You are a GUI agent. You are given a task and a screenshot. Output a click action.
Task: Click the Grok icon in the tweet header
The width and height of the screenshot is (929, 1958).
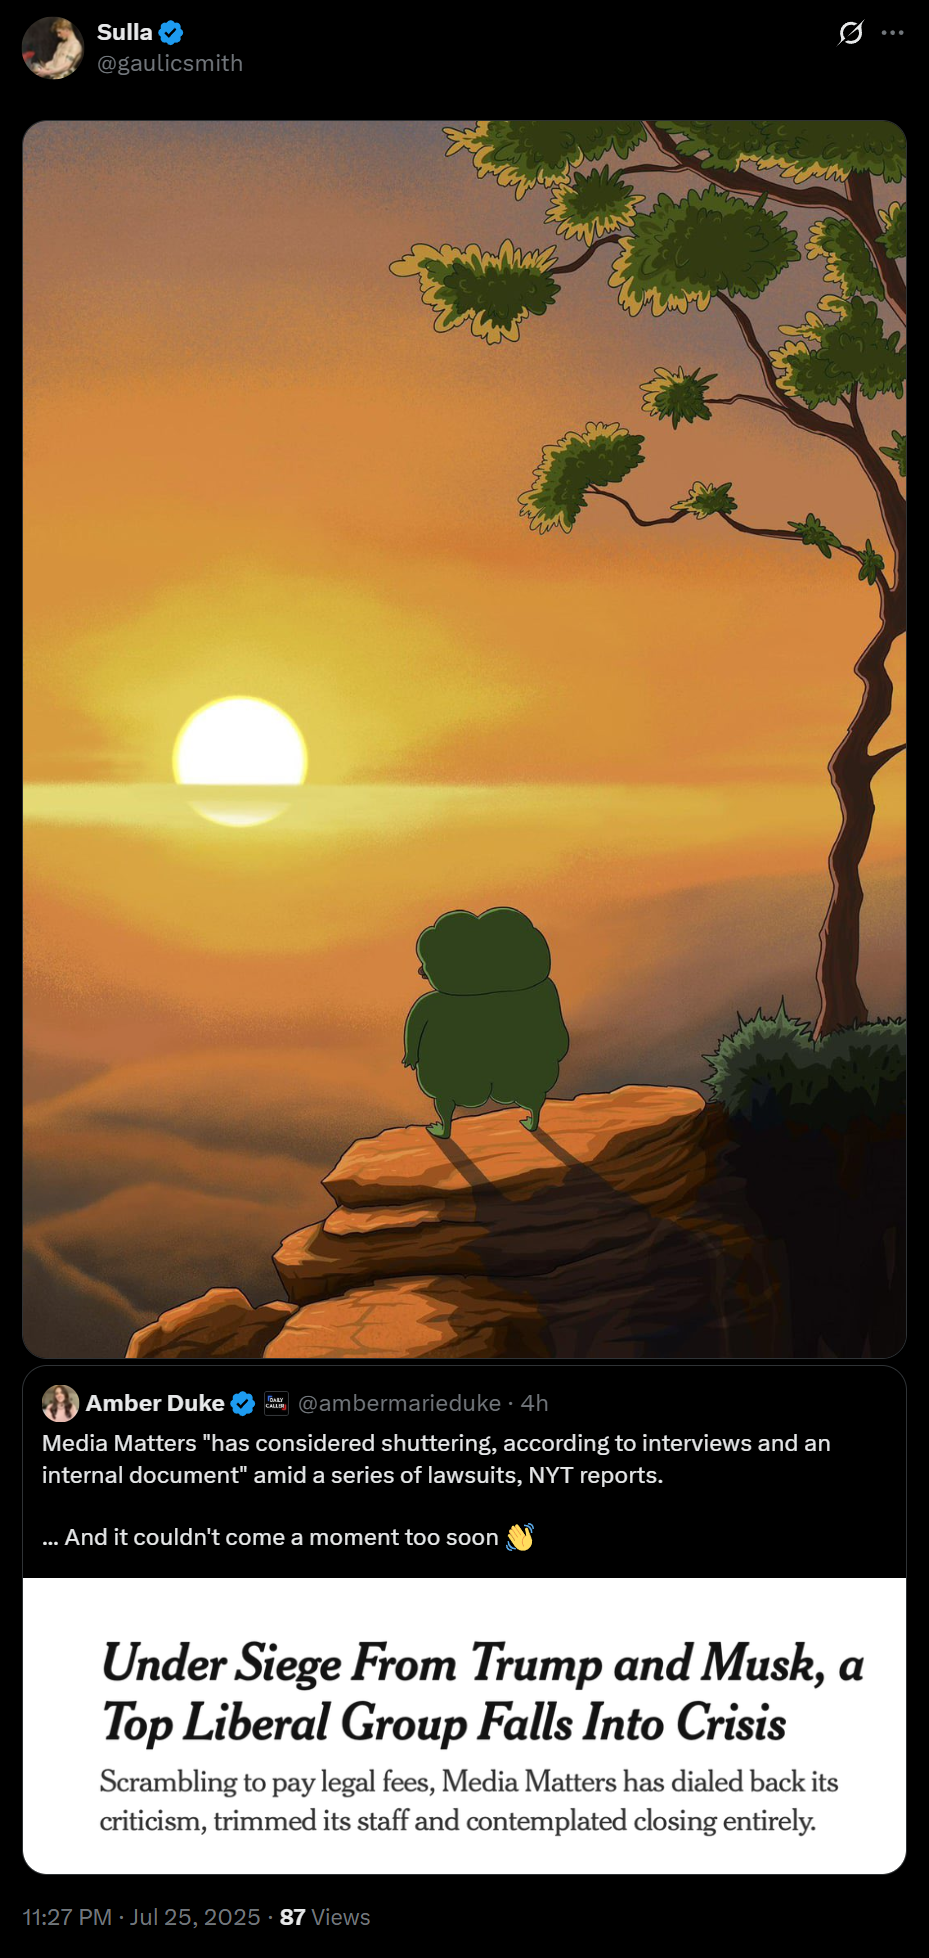pyautogui.click(x=850, y=33)
